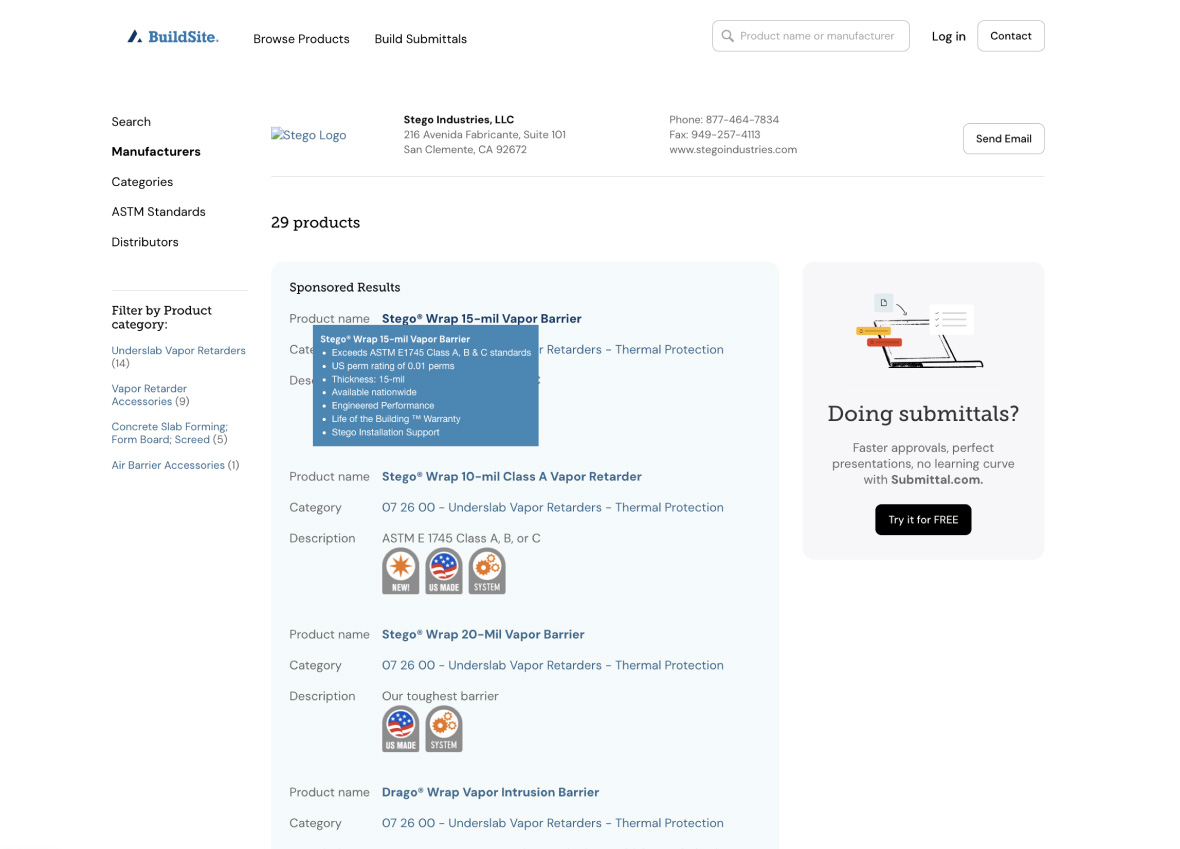
Task: Open Categories in sidebar
Action: (142, 181)
